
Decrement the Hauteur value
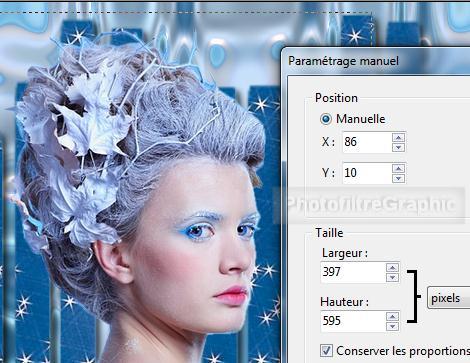[393, 326]
